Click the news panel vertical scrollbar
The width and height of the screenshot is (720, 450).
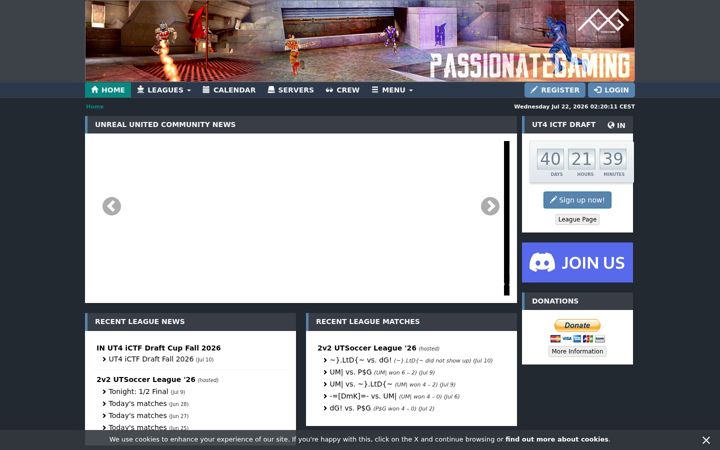pos(507,218)
